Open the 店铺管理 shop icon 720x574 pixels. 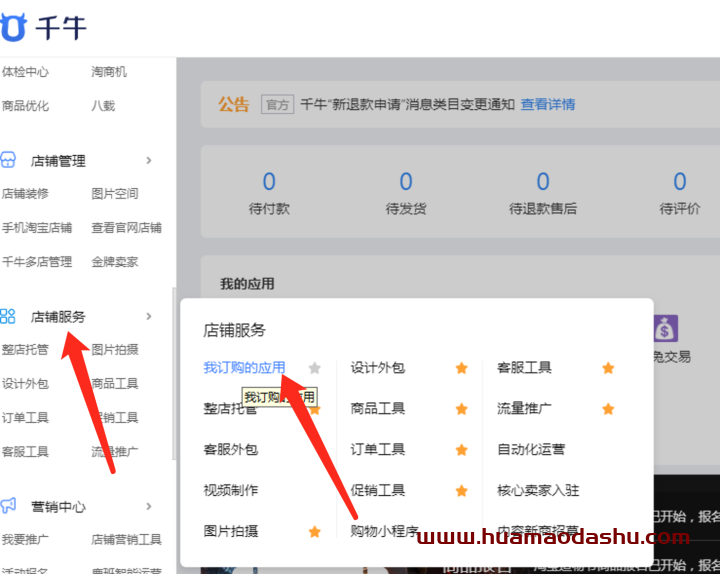[x=8, y=160]
